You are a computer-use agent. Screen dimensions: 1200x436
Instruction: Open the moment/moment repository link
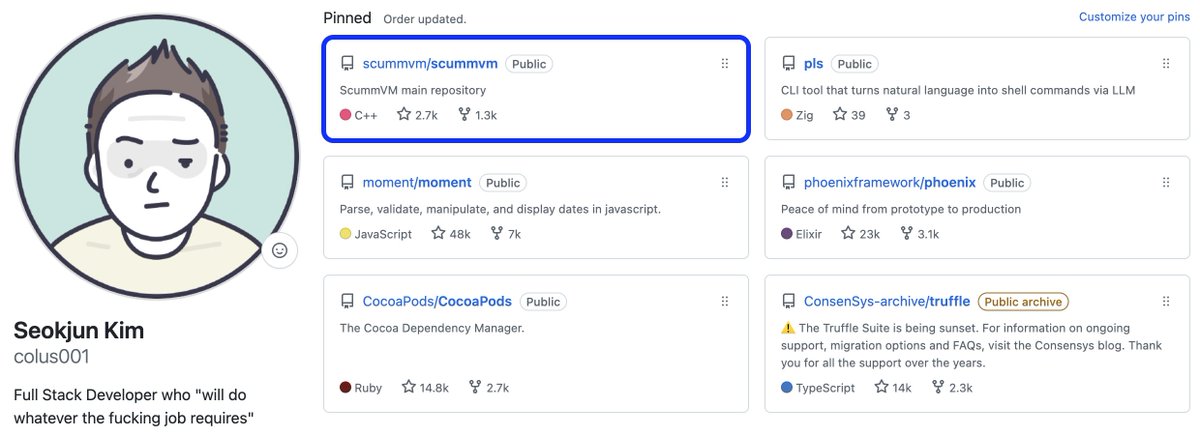pyautogui.click(x=416, y=182)
